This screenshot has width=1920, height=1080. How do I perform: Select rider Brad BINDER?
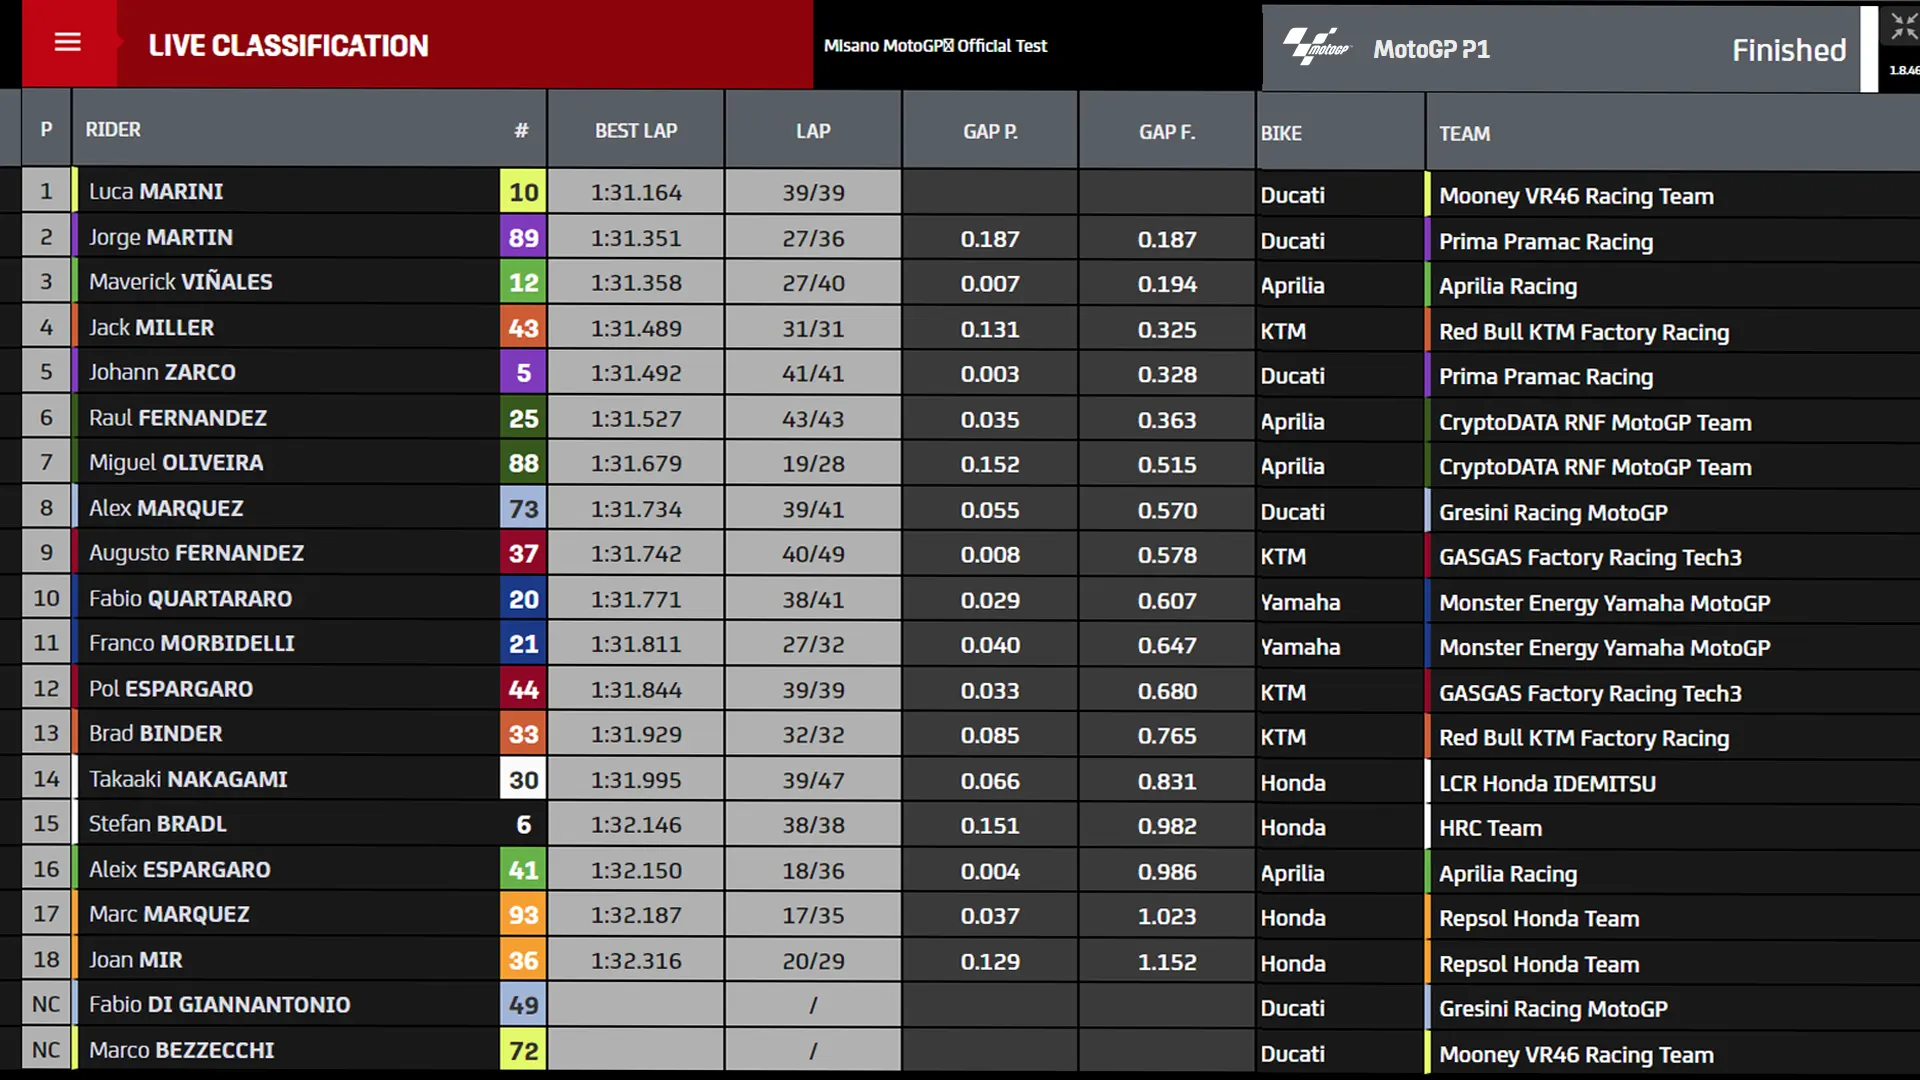tap(155, 734)
